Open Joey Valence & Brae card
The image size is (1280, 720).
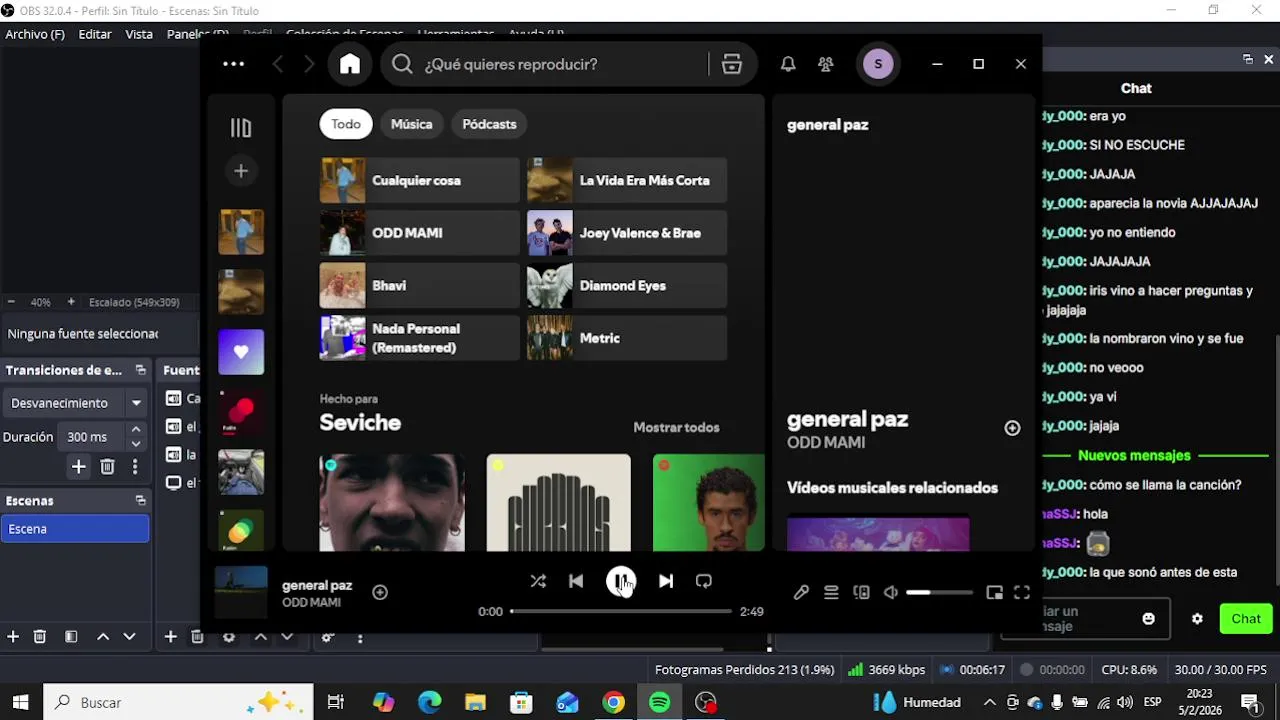click(x=627, y=233)
